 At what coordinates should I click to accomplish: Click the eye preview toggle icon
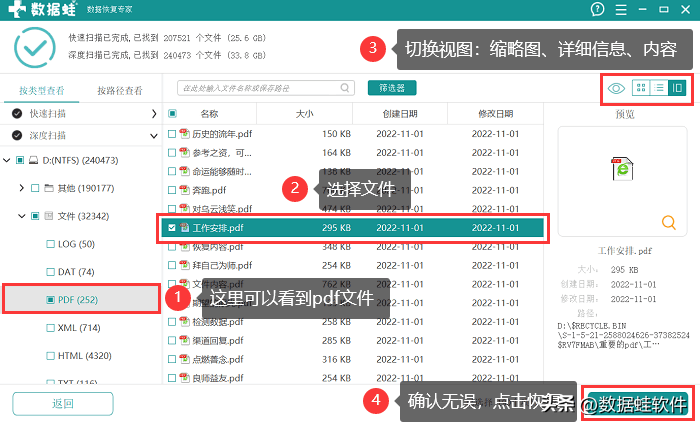point(616,88)
